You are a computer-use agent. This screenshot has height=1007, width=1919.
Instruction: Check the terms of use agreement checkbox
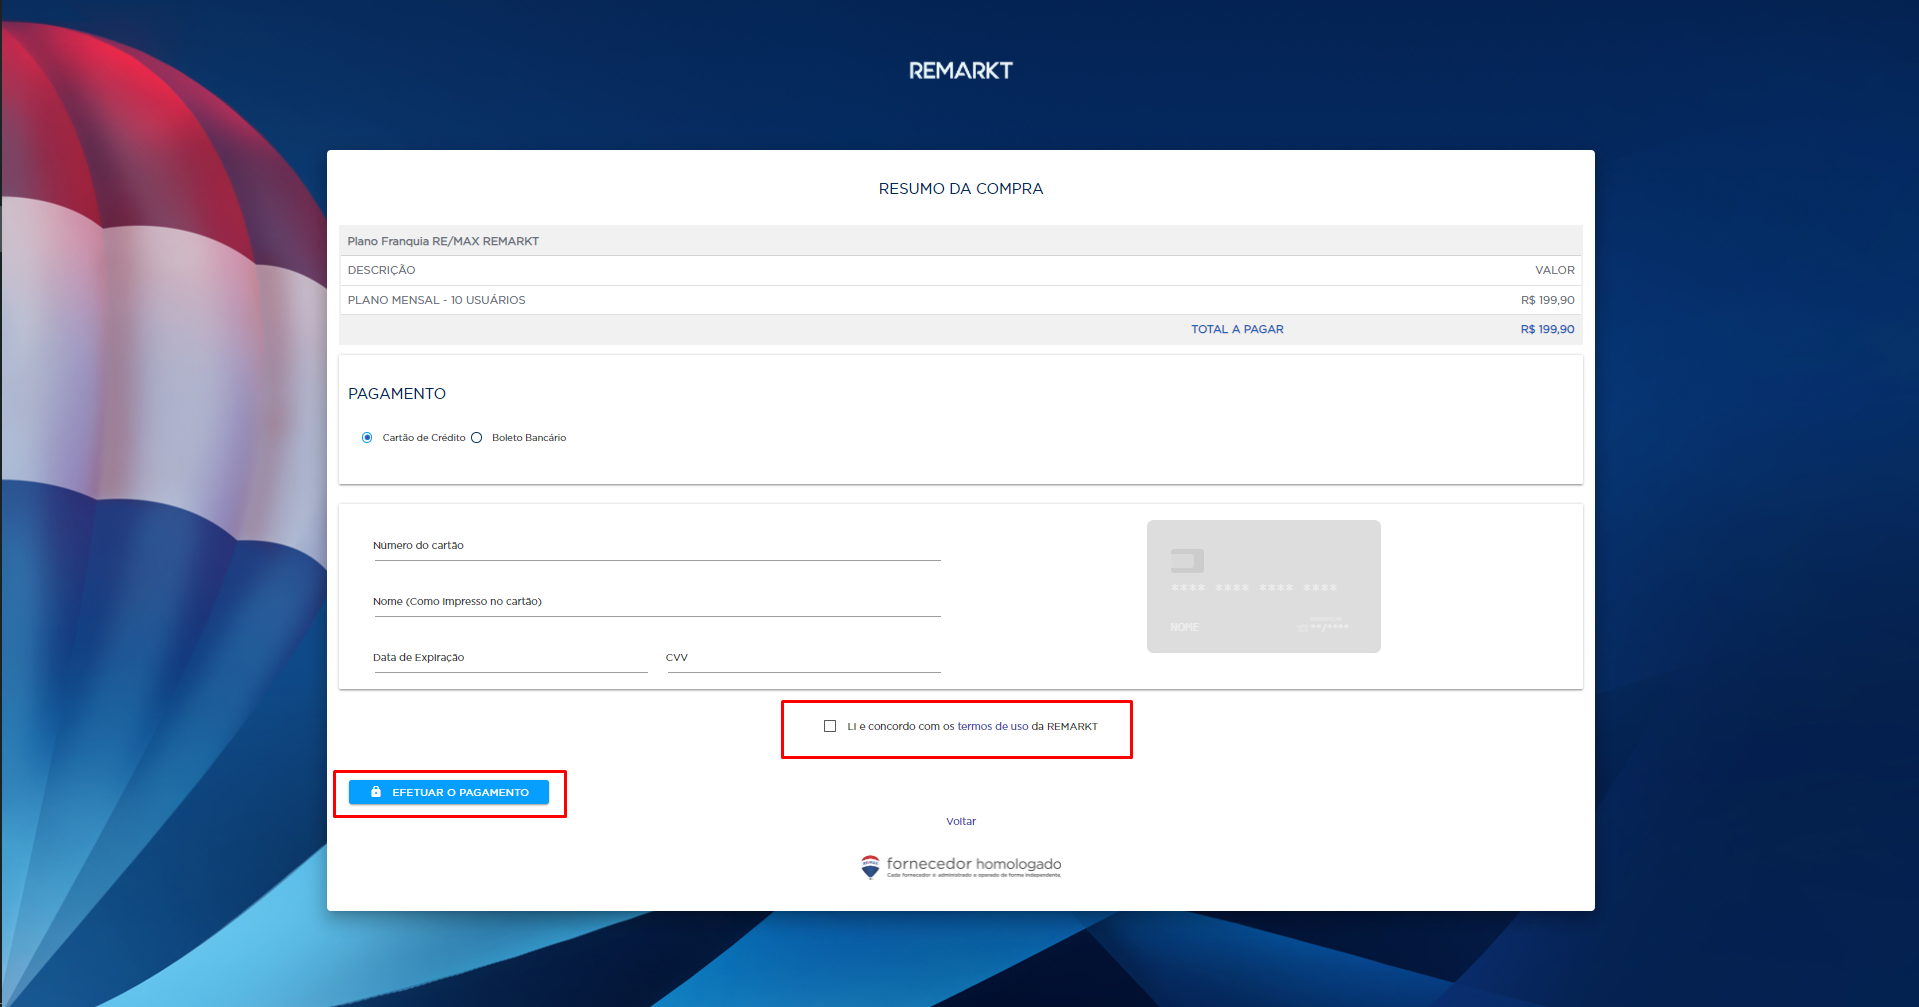pyautogui.click(x=830, y=726)
